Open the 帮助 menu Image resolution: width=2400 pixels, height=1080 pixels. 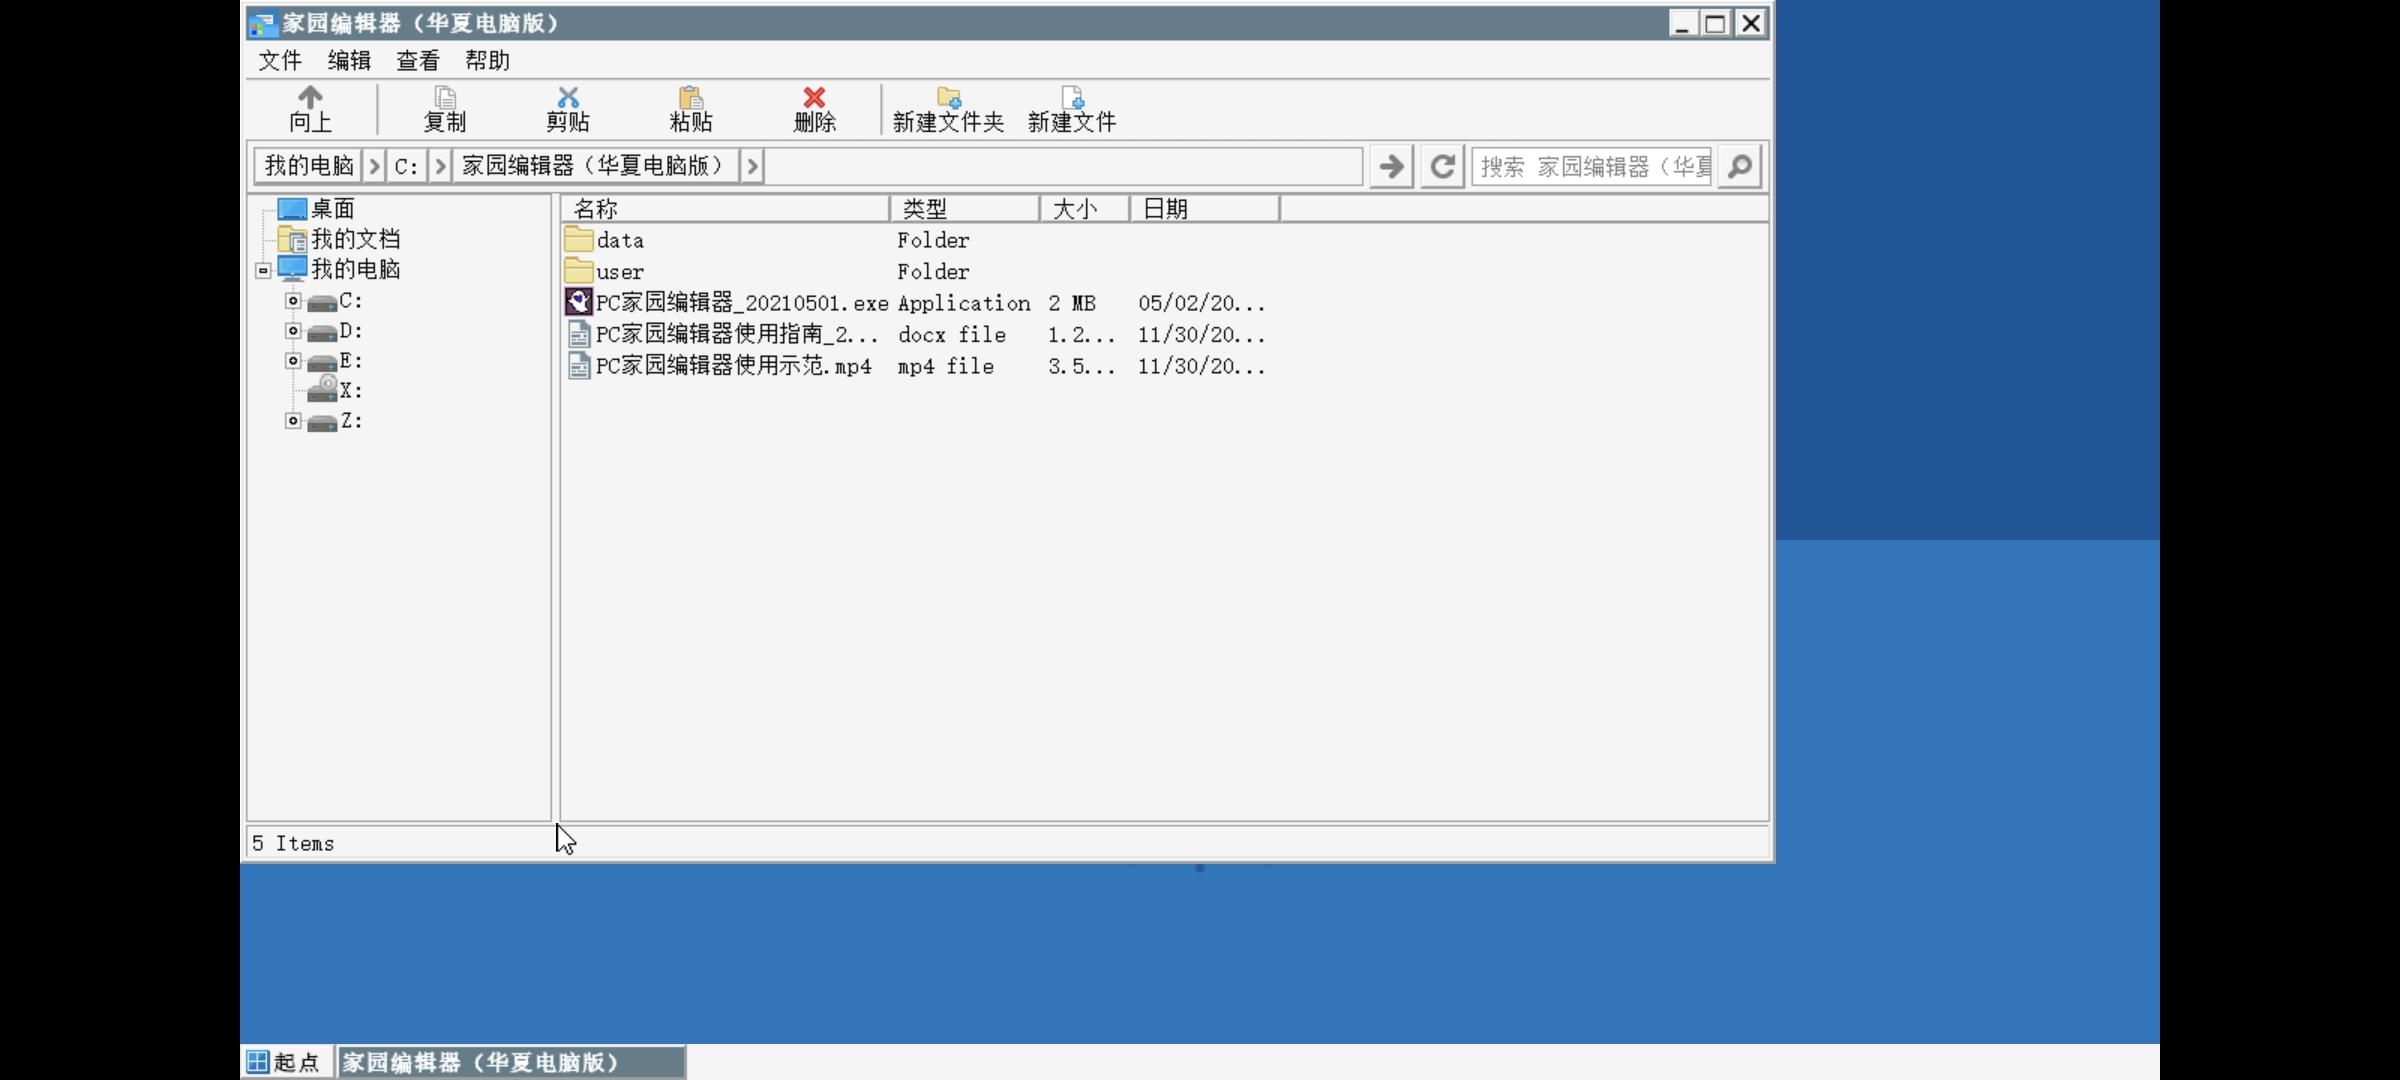pos(487,61)
